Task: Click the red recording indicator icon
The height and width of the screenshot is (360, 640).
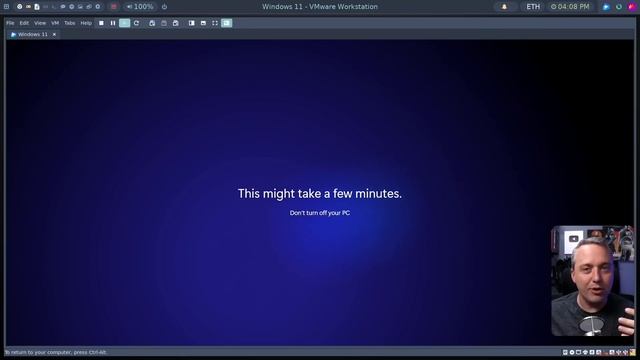Action: point(114,7)
